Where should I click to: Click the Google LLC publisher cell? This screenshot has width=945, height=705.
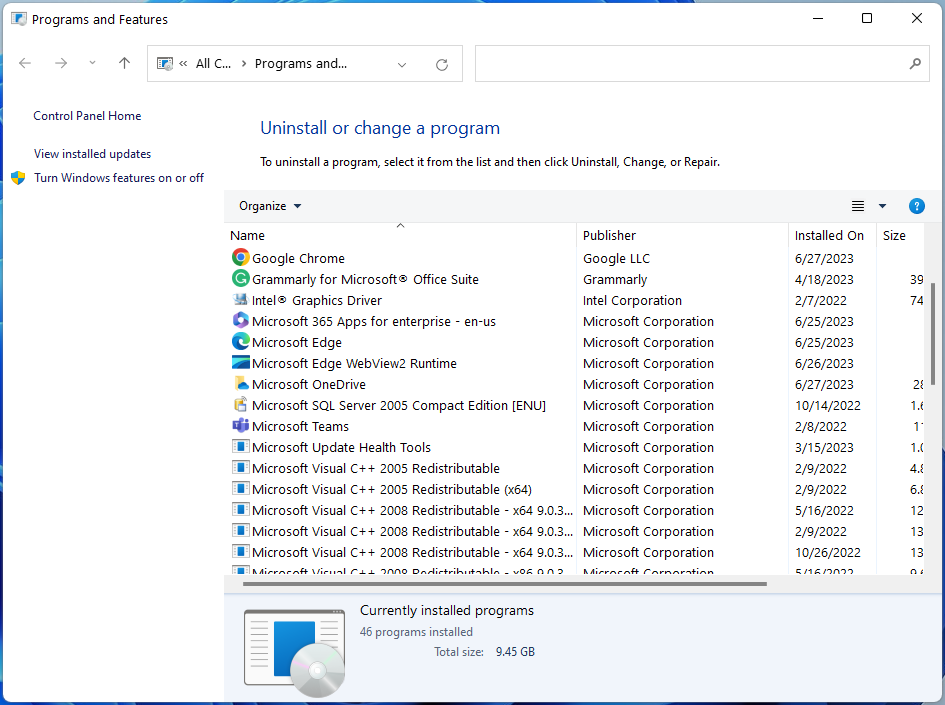tap(617, 258)
